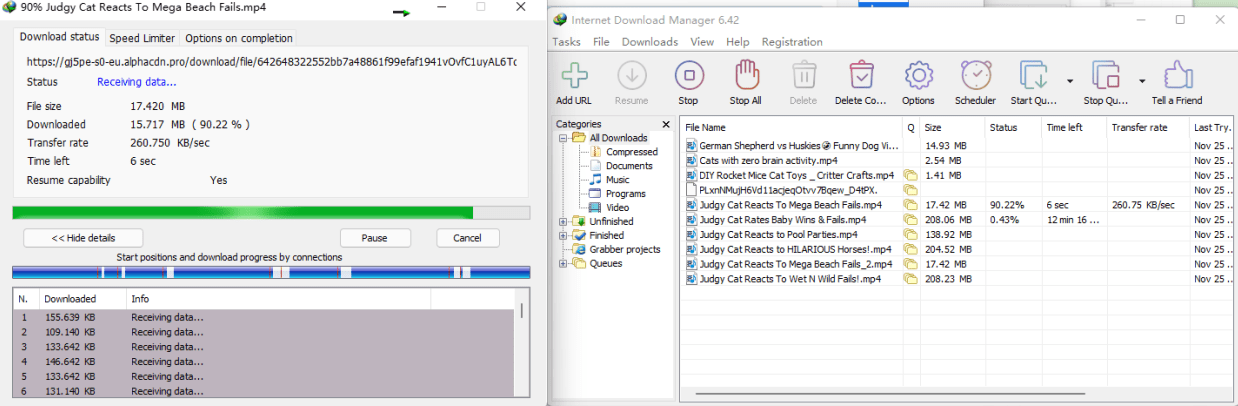Image resolution: width=1238 pixels, height=406 pixels.
Task: Click the Tell a Friend icon
Action: tap(1176, 76)
